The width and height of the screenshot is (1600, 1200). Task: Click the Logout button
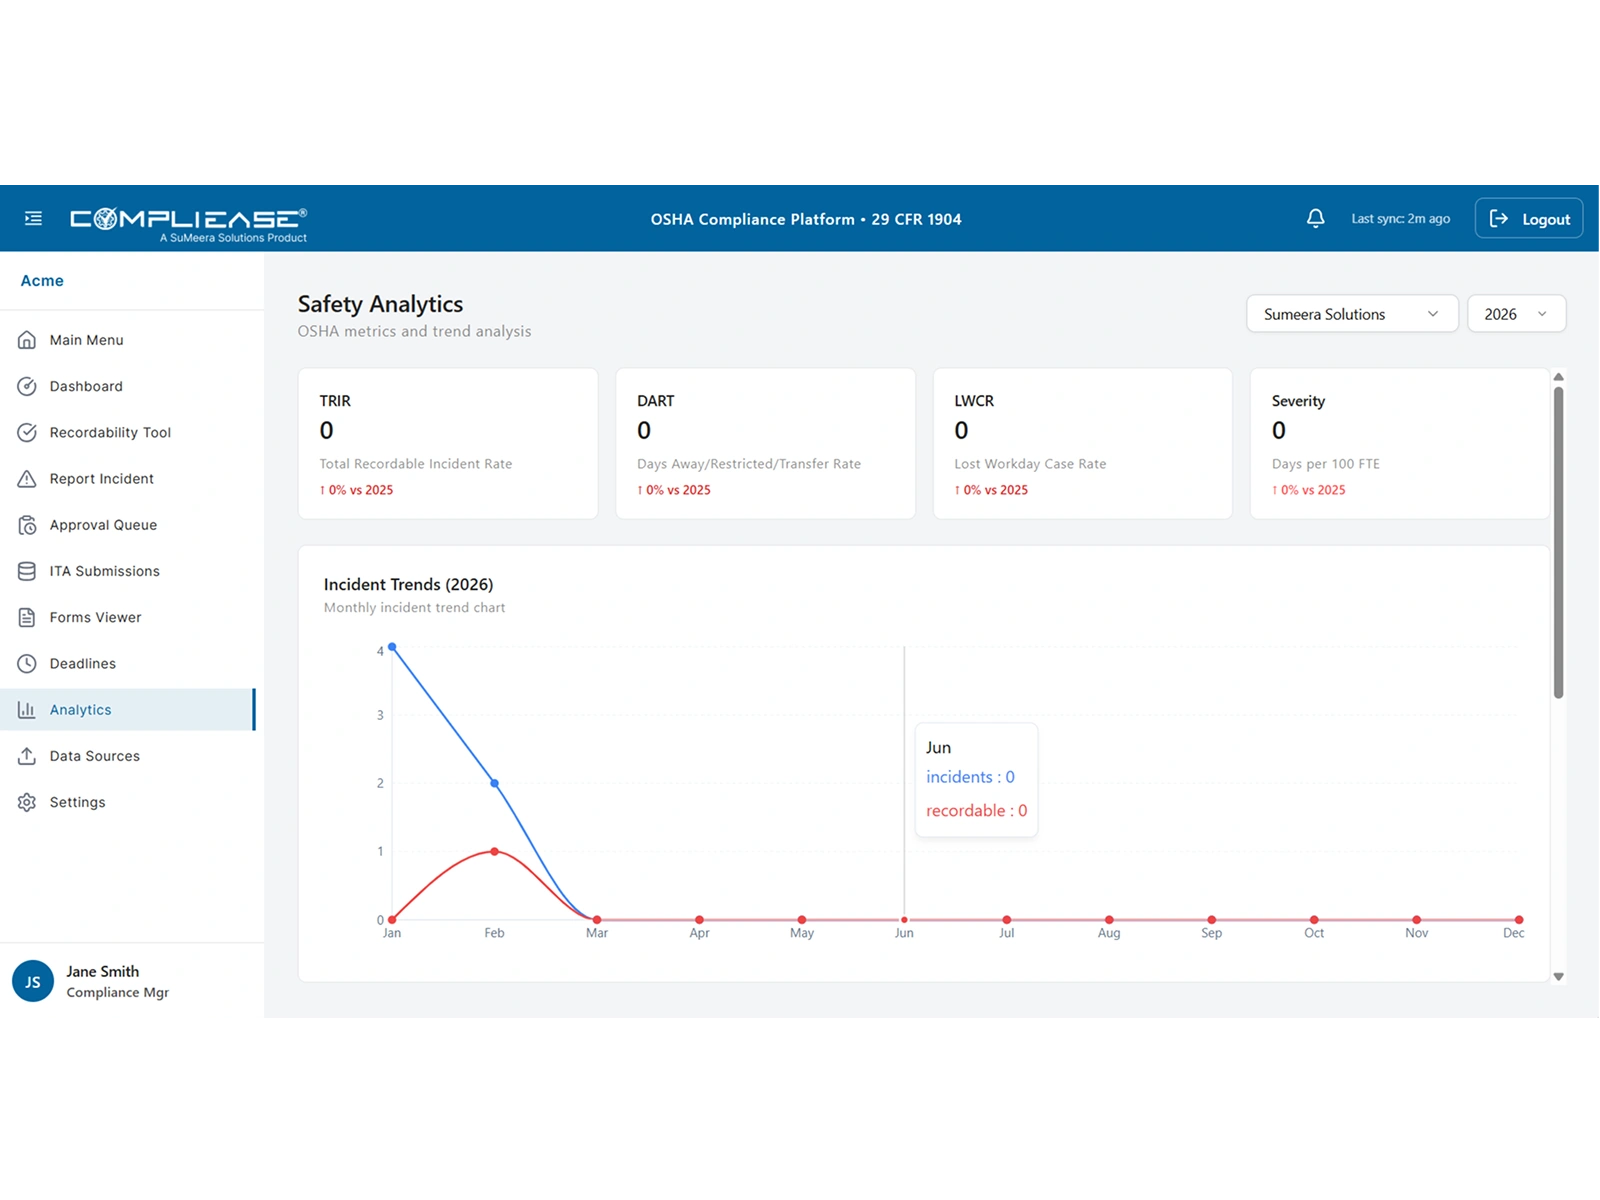pyautogui.click(x=1528, y=218)
